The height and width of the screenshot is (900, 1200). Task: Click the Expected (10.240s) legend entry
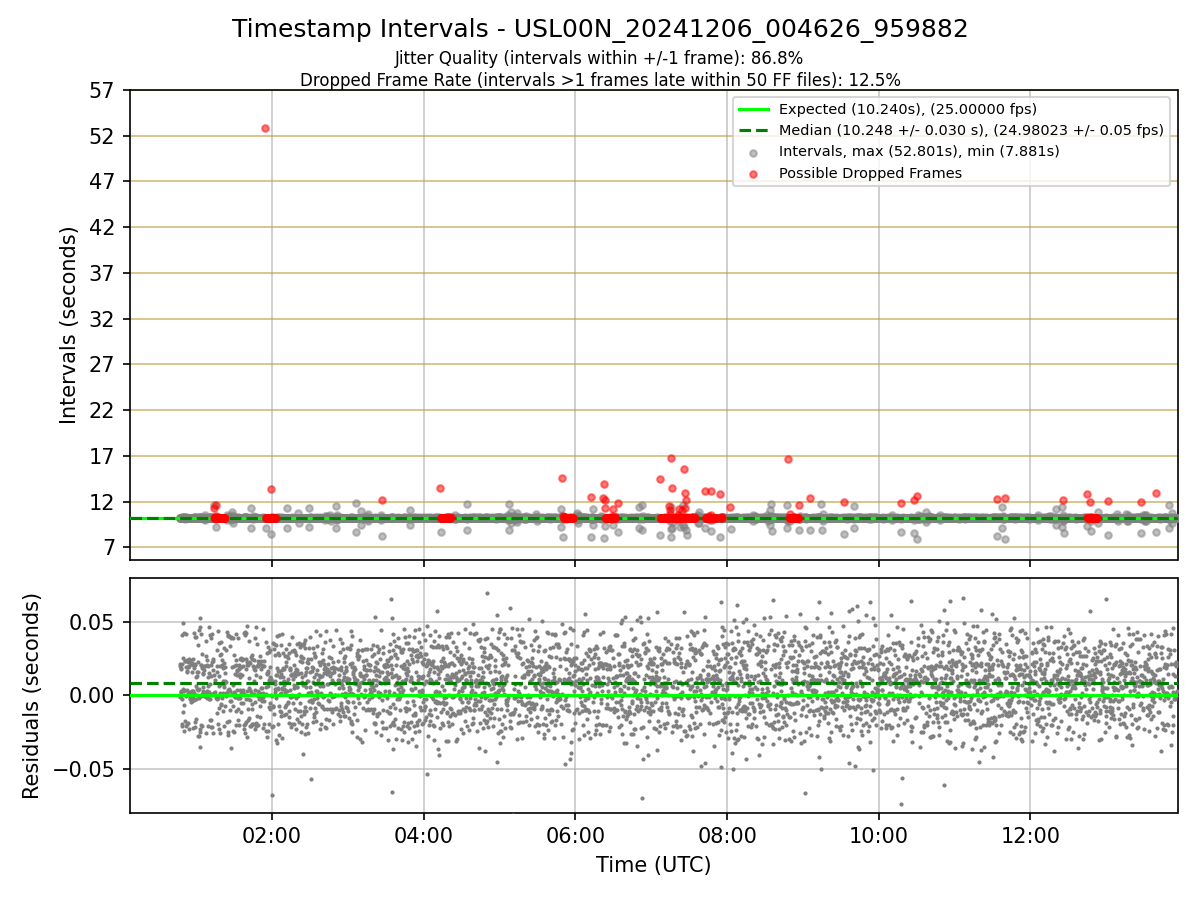[x=907, y=110]
